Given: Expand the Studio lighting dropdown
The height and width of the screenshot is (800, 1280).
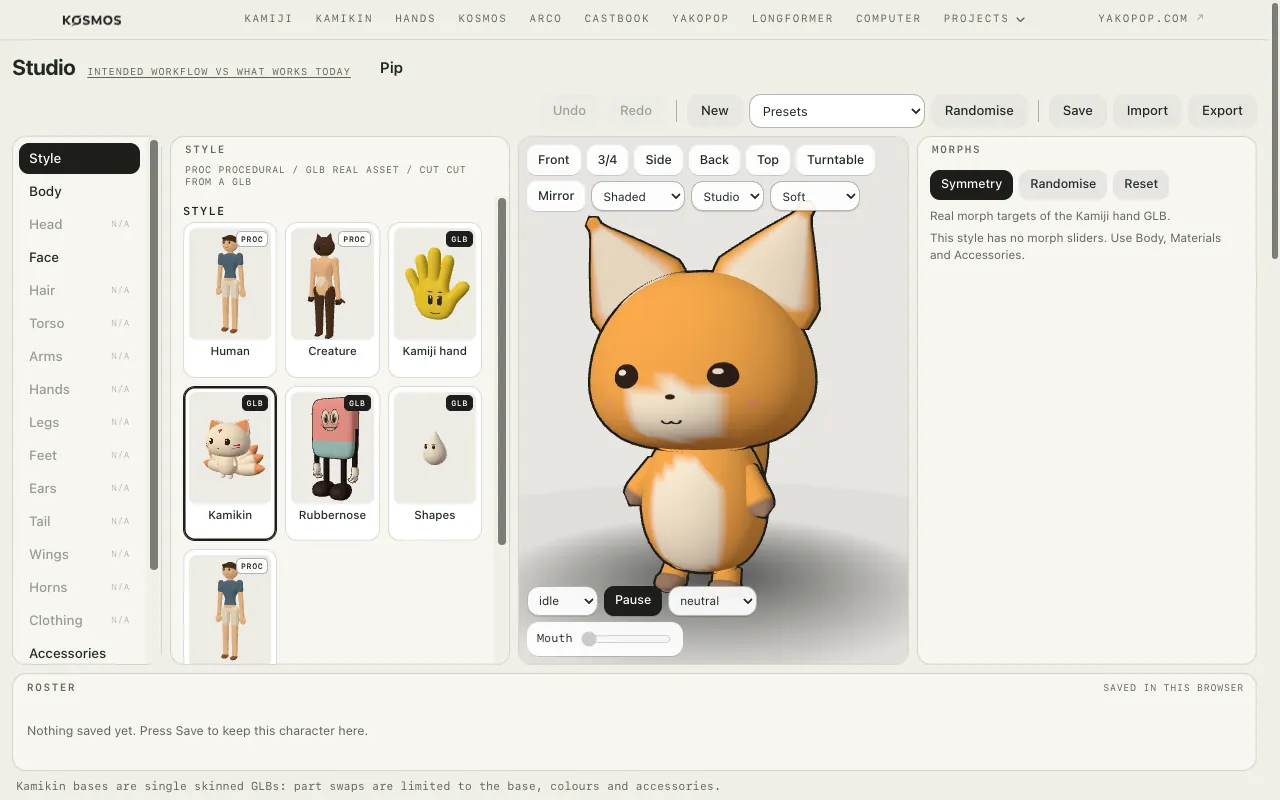Looking at the screenshot, I should pyautogui.click(x=727, y=196).
